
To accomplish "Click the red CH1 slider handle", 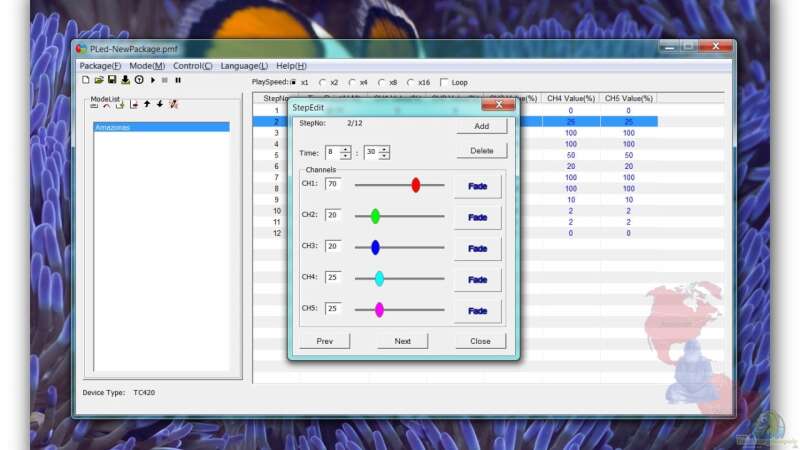I will point(416,185).
